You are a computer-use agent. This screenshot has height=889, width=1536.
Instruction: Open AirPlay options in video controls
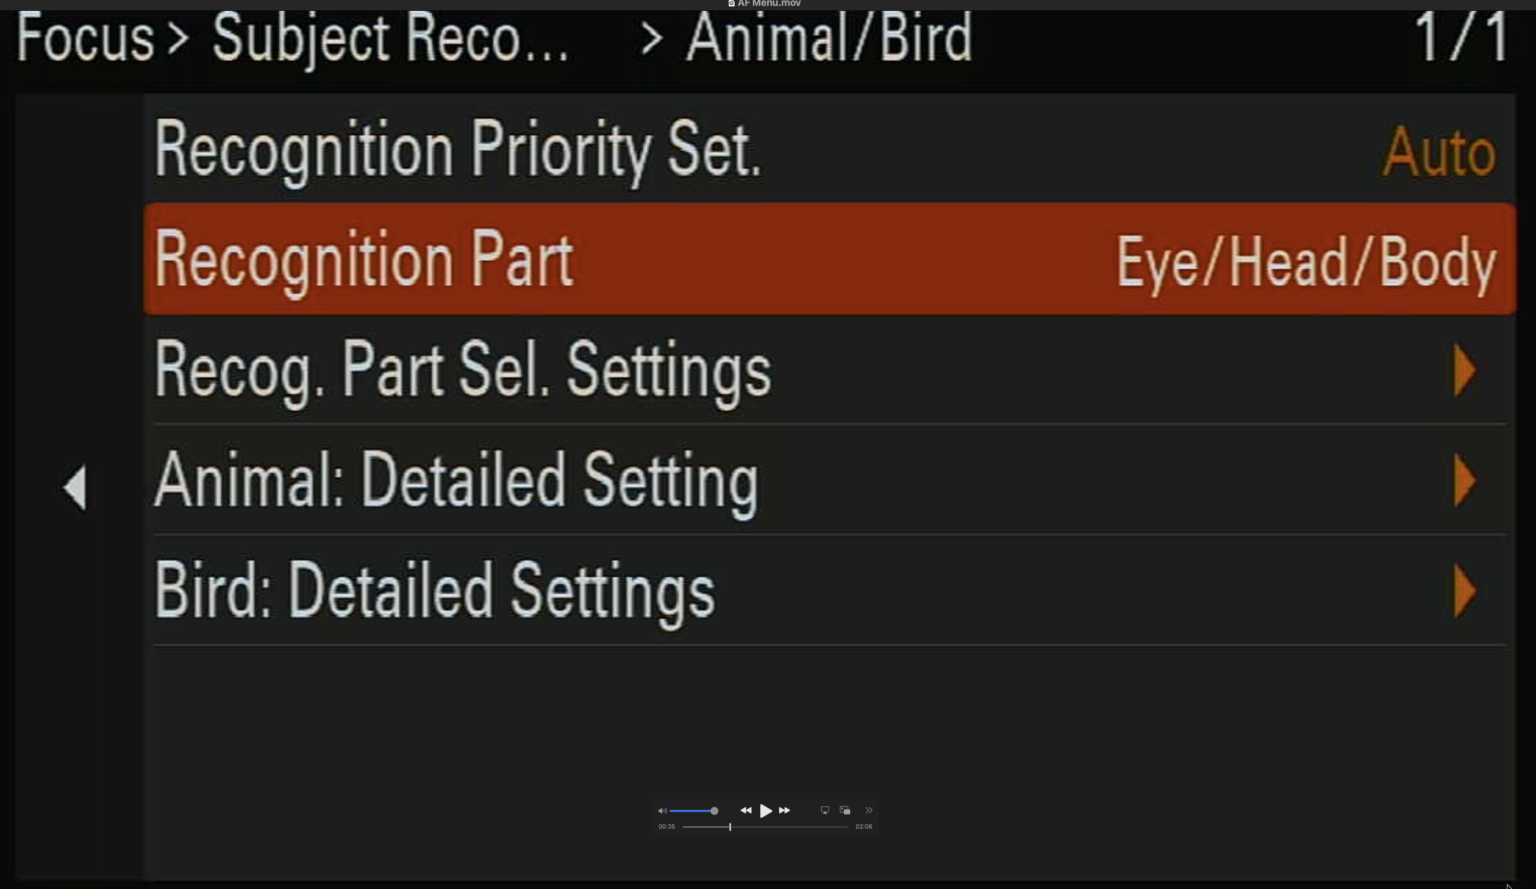pyautogui.click(x=825, y=811)
